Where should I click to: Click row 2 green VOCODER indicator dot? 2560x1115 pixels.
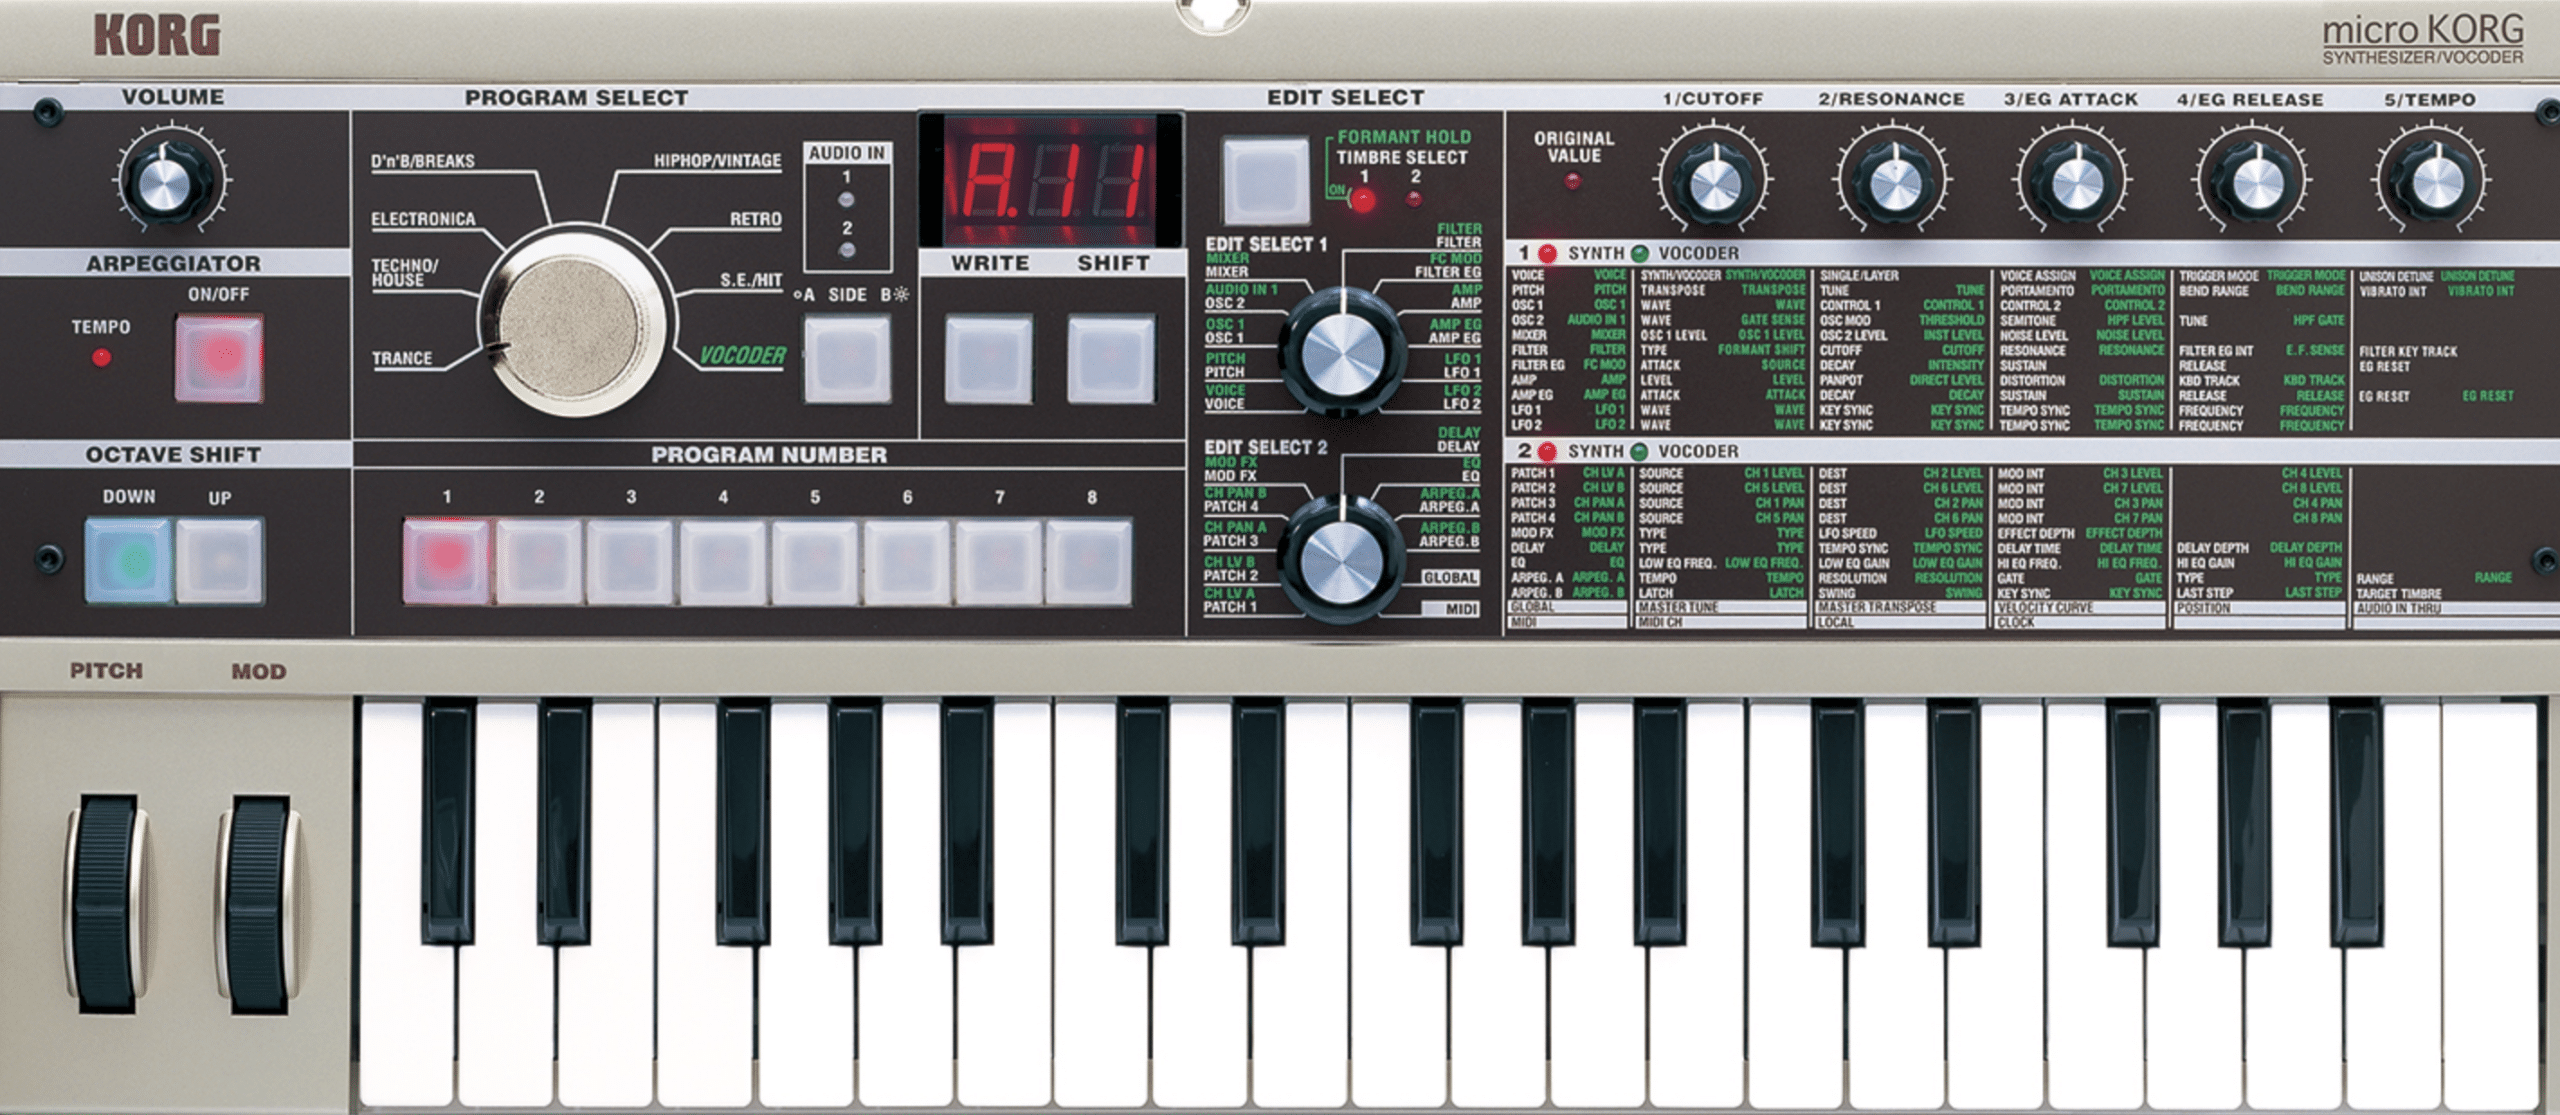tap(1639, 452)
